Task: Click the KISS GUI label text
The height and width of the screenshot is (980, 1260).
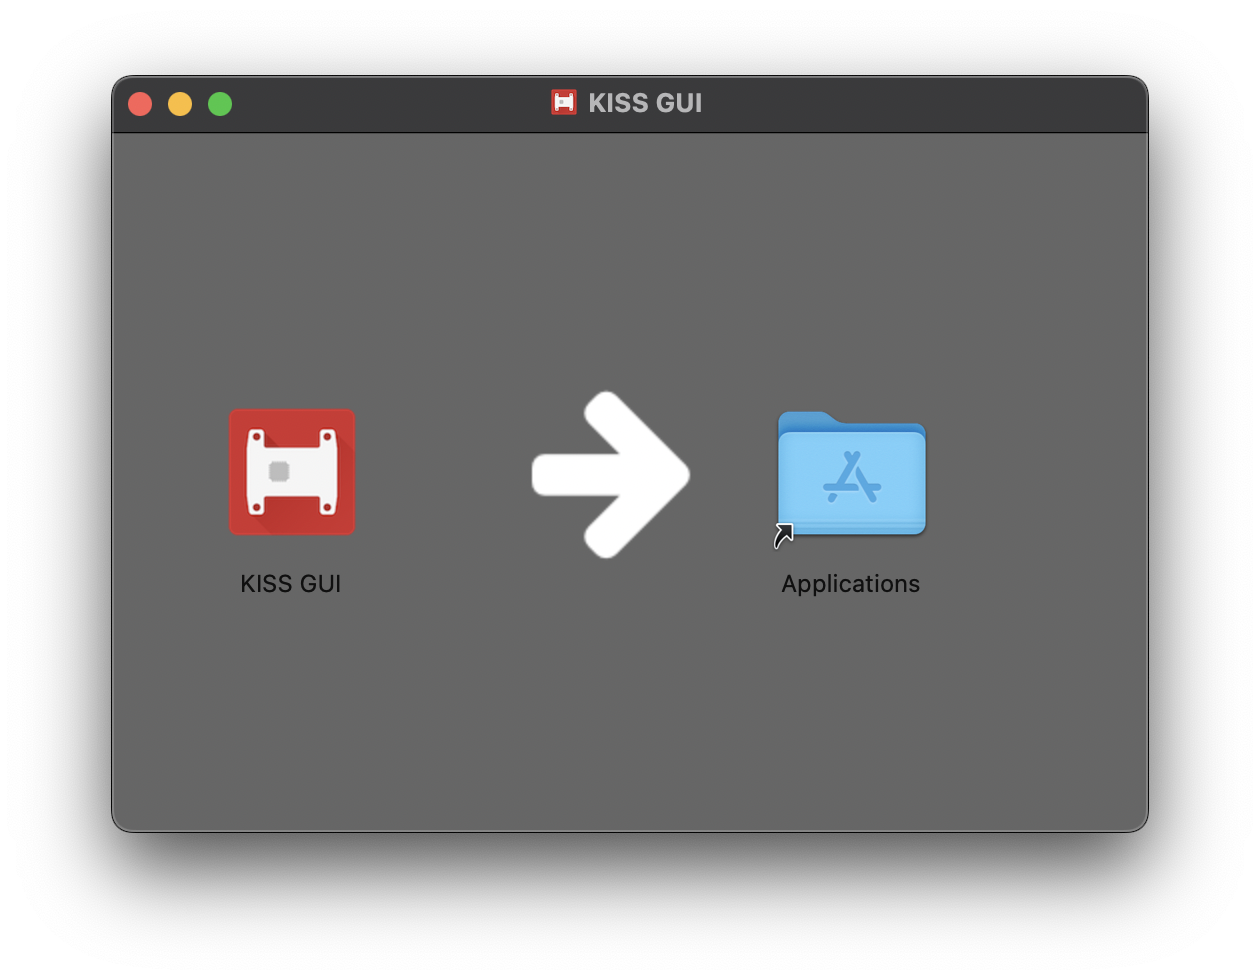Action: click(291, 583)
